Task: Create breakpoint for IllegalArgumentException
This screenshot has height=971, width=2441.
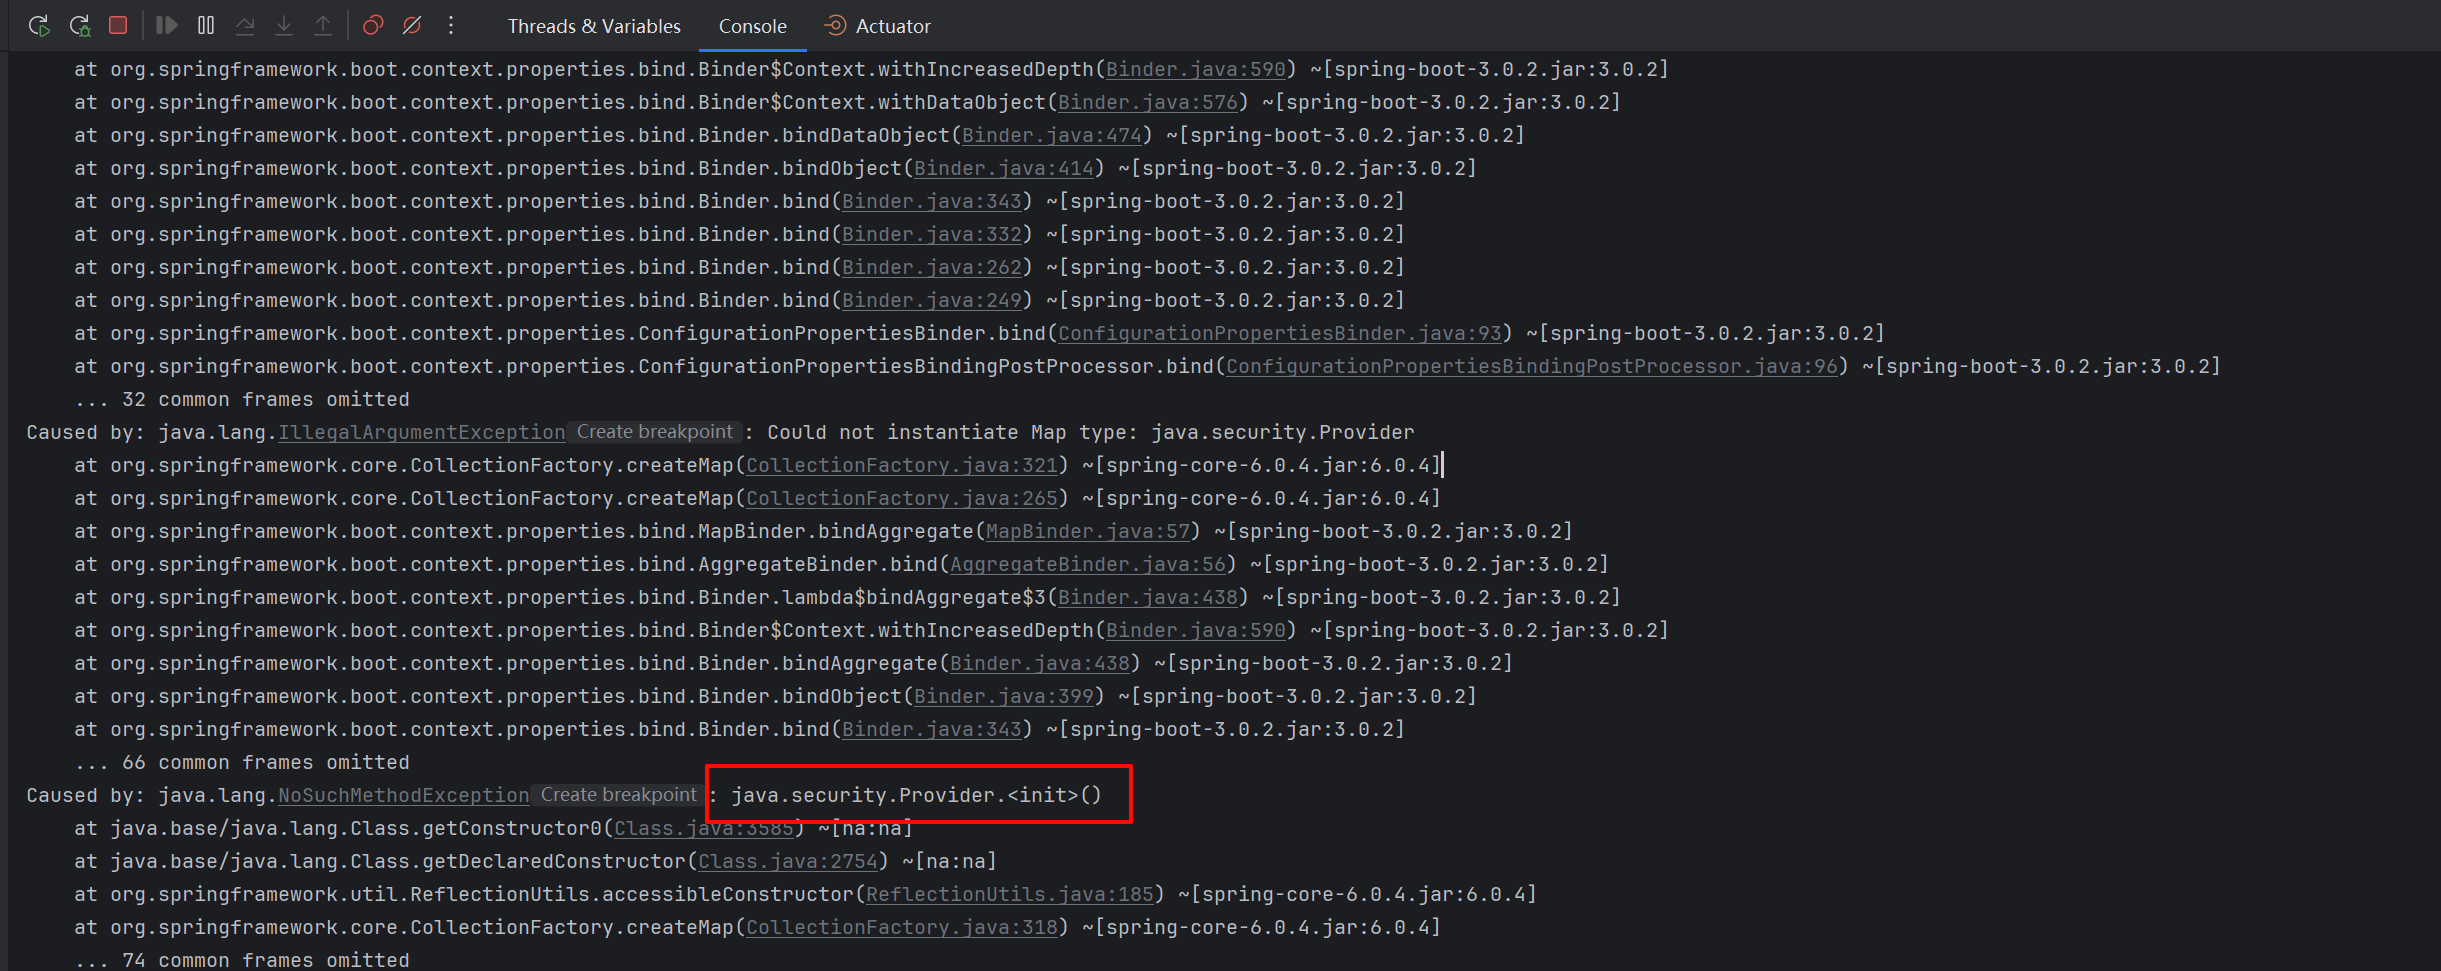Action: [x=655, y=432]
